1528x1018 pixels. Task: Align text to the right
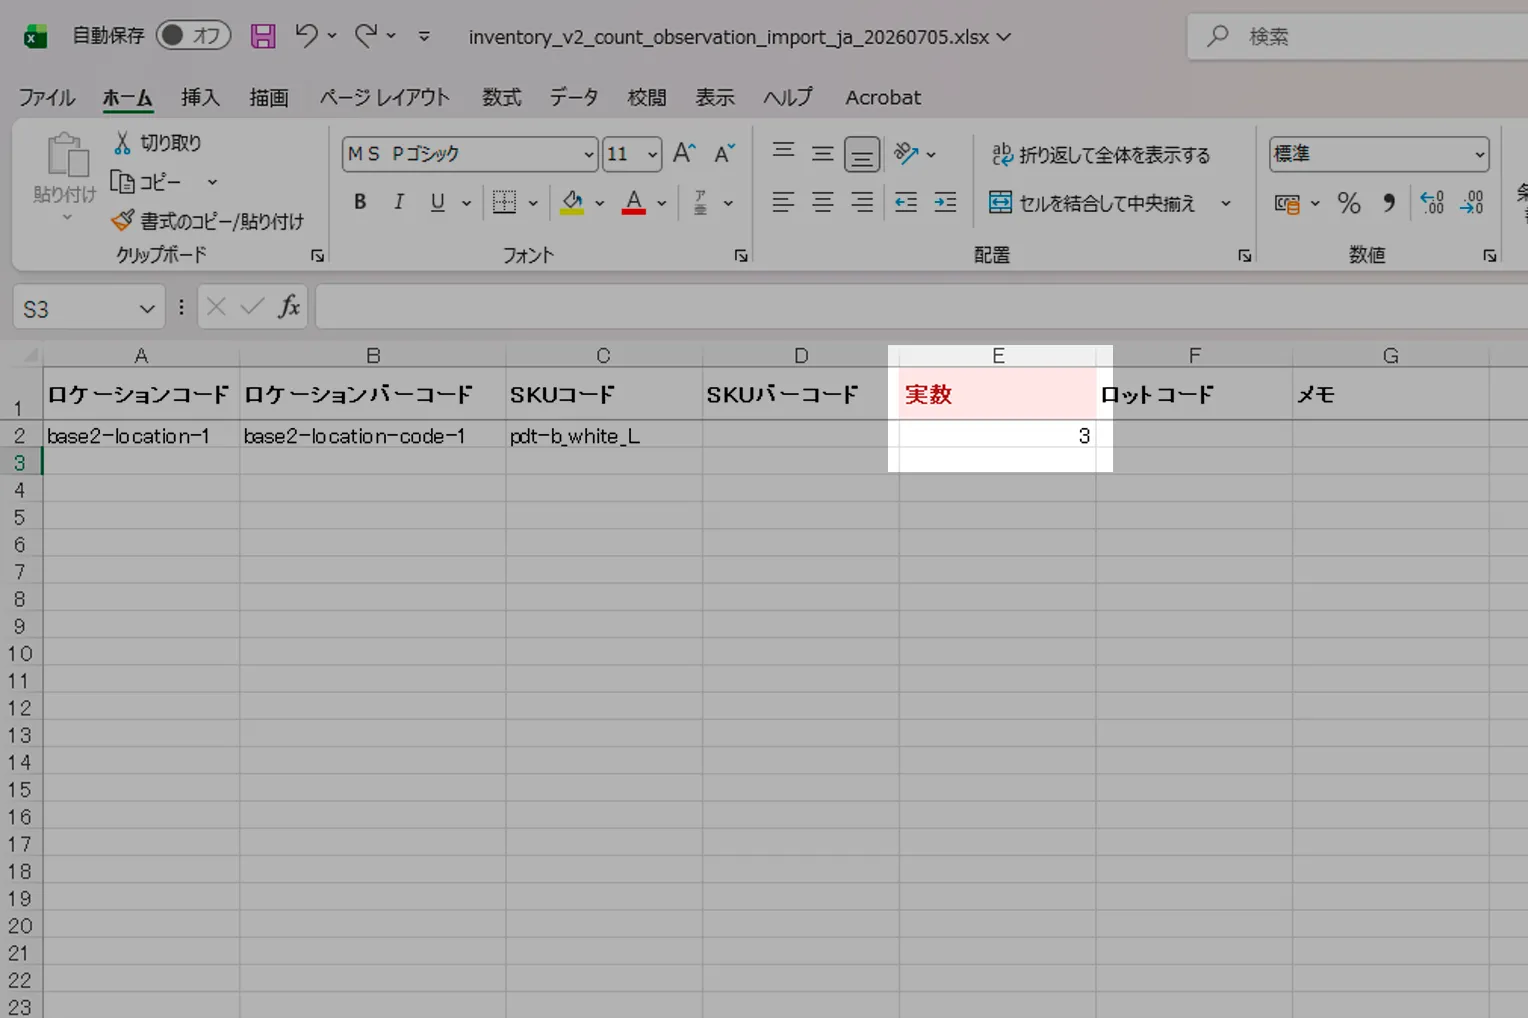(x=861, y=202)
